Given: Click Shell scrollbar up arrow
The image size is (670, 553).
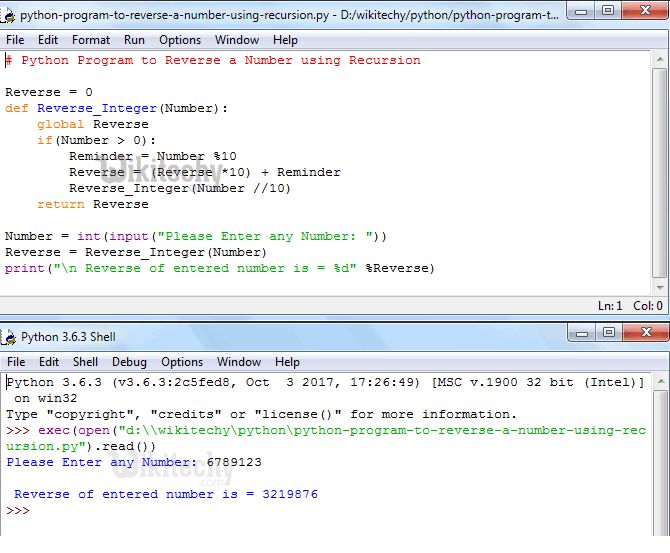Looking at the screenshot, I should [661, 381].
